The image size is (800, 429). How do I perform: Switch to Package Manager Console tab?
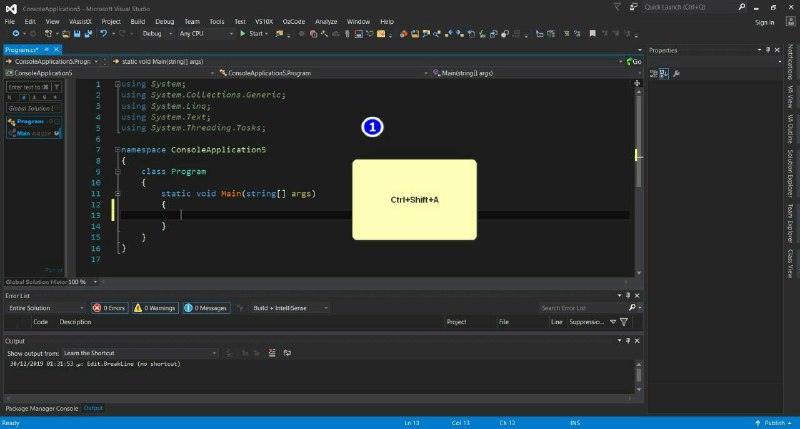point(42,409)
